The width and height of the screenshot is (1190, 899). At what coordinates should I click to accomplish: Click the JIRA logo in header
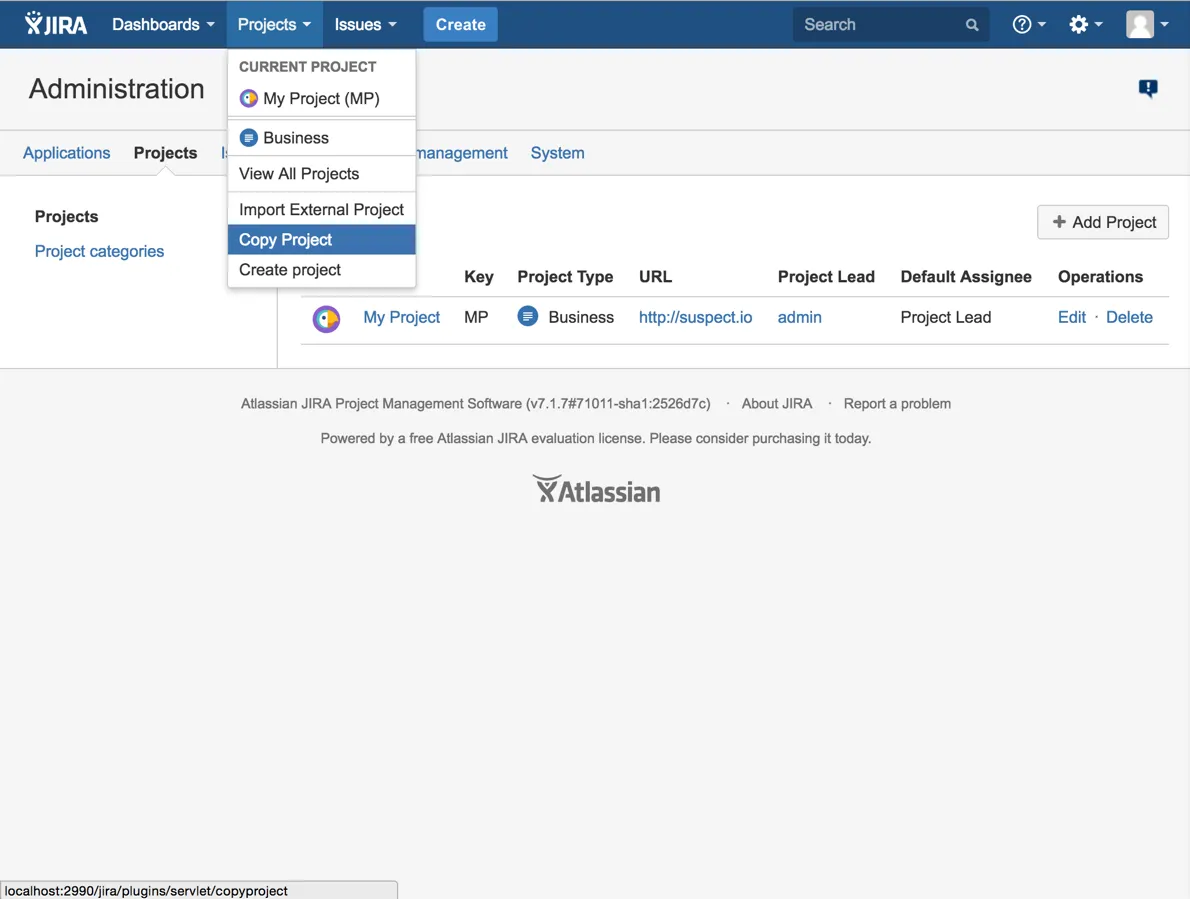click(x=55, y=24)
